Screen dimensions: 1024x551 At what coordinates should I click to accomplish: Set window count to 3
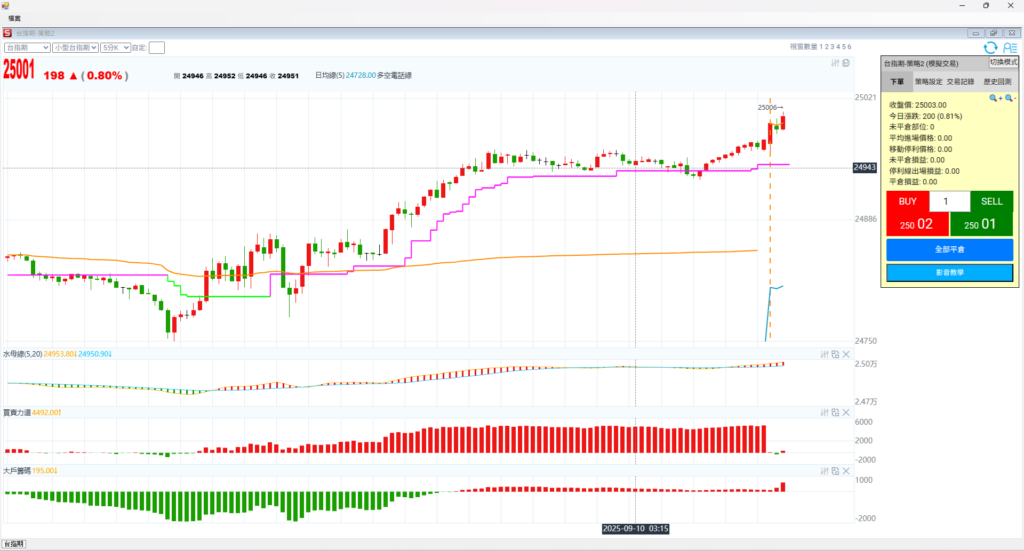click(x=833, y=47)
